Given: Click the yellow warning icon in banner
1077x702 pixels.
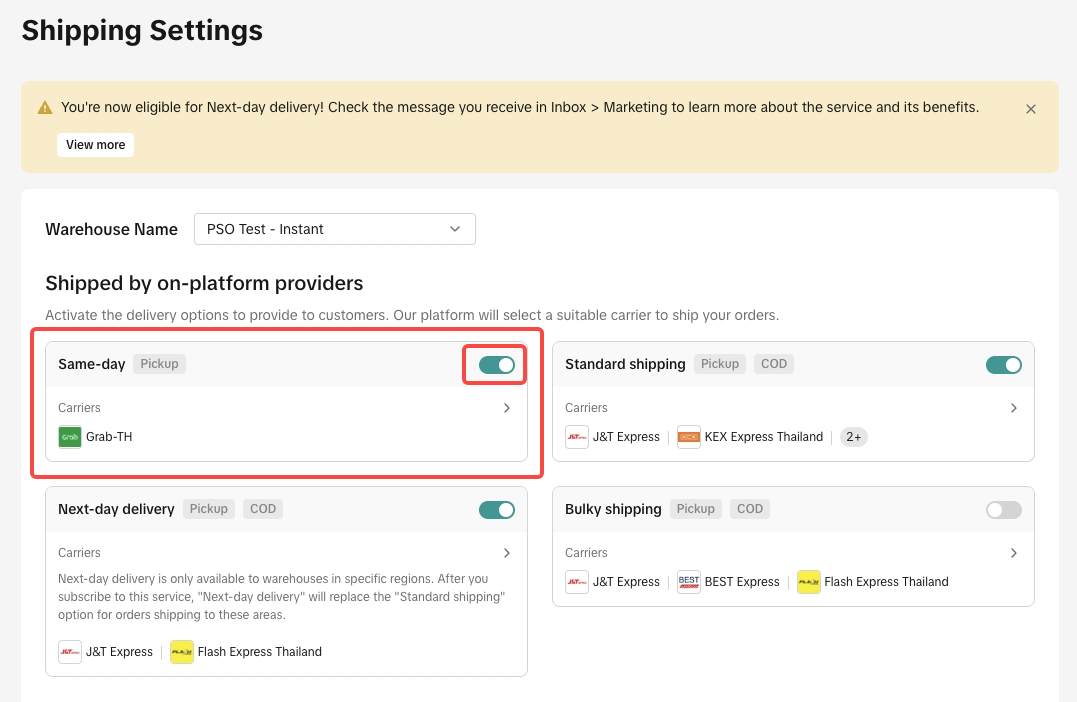Looking at the screenshot, I should point(45,107).
